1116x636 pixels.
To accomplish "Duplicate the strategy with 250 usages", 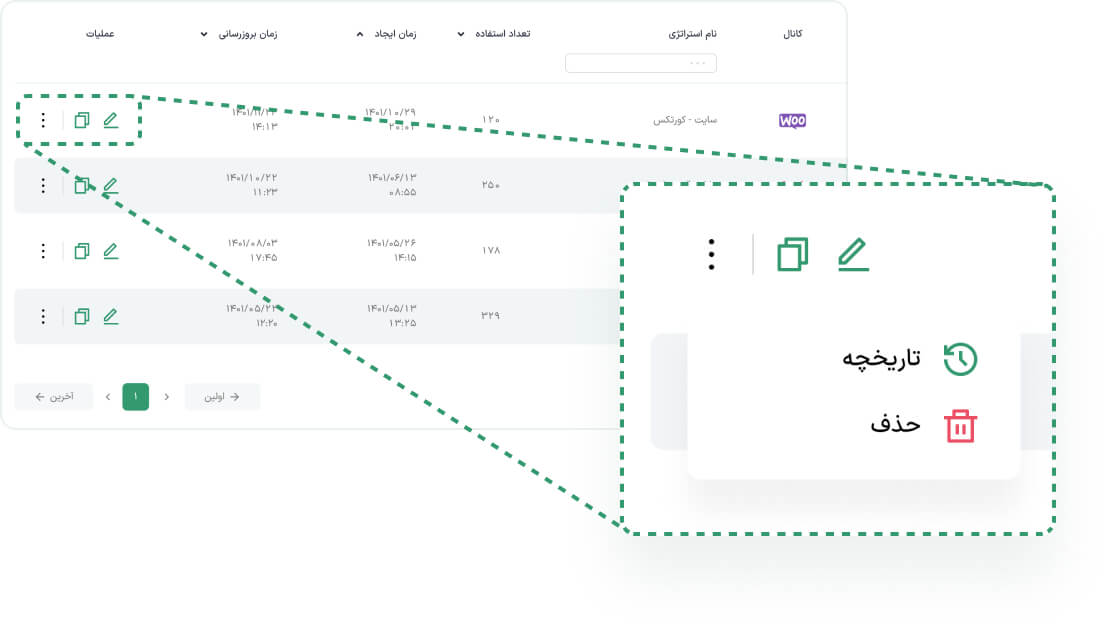I will point(82,185).
